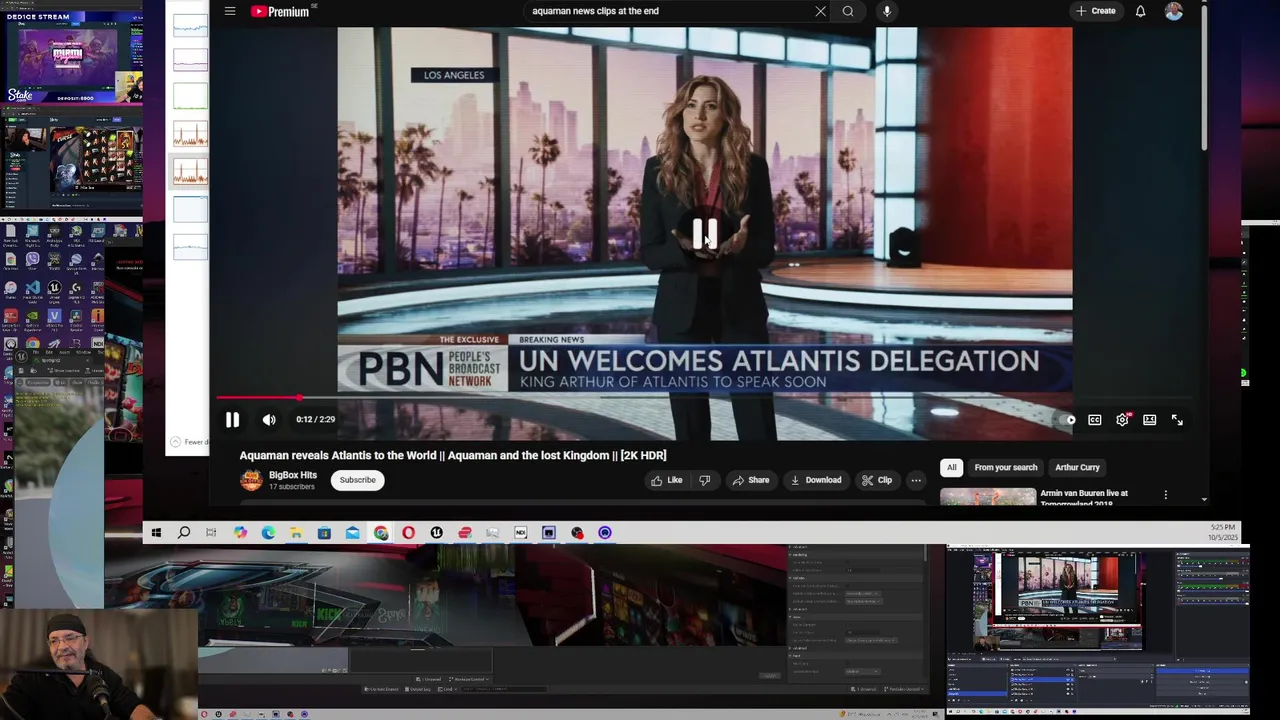Open Microsoft Edge from the taskbar
Image resolution: width=1280 pixels, height=720 pixels.
point(268,533)
